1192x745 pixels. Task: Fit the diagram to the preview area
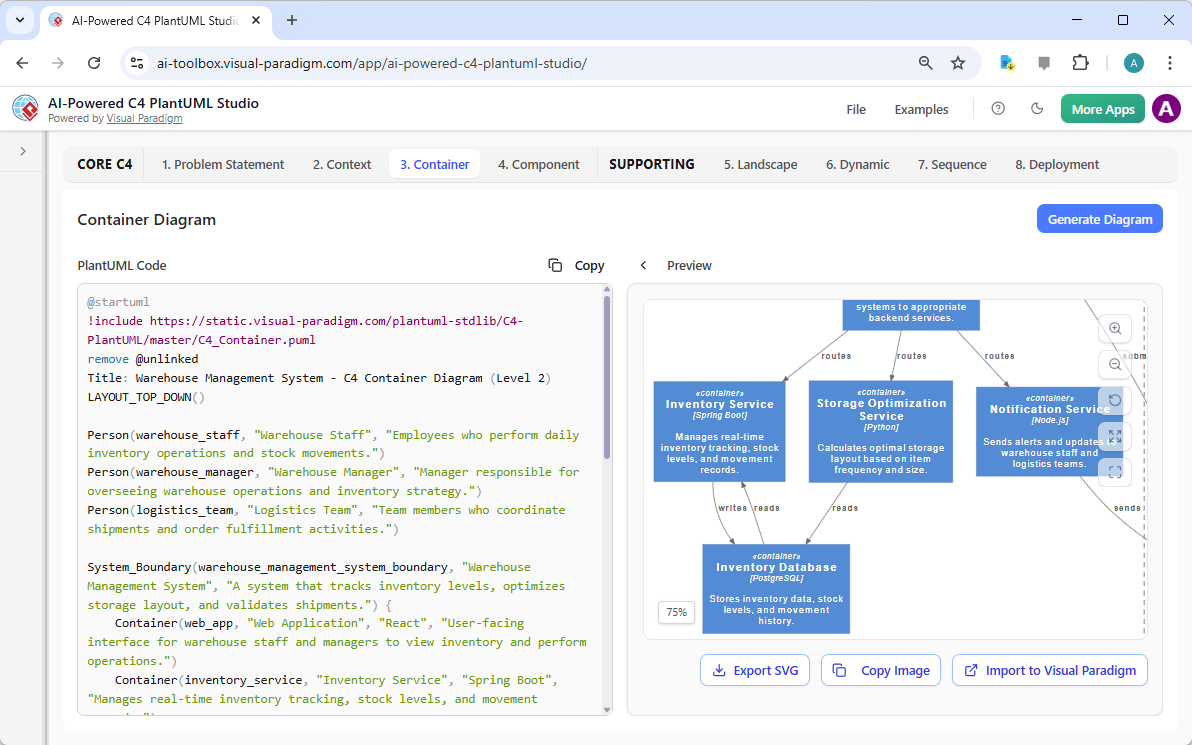pyautogui.click(x=1115, y=437)
